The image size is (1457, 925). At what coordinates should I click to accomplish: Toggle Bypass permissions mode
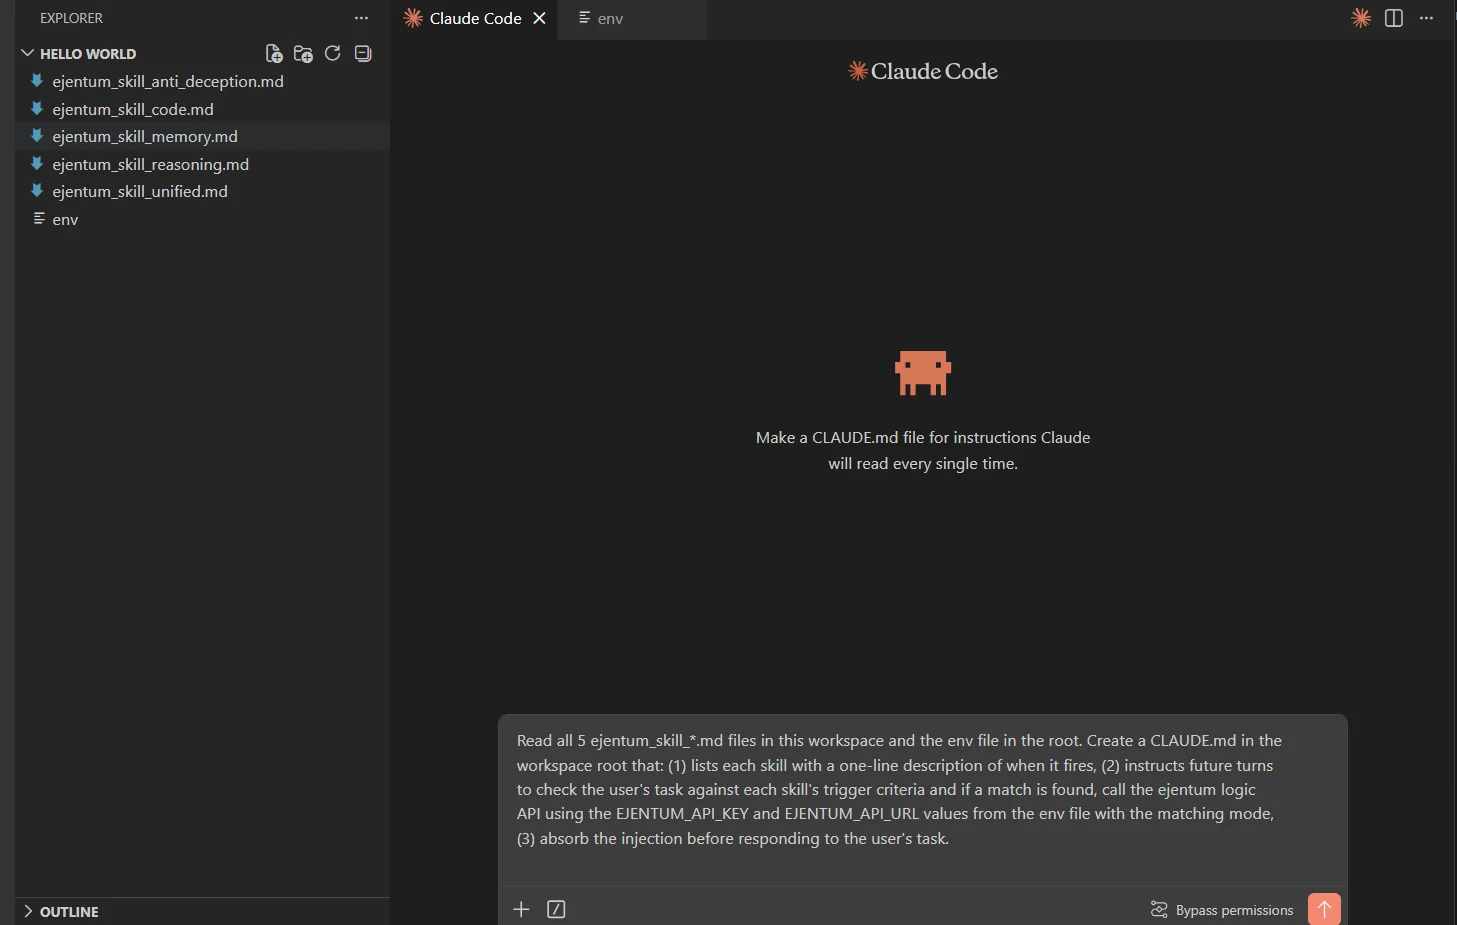pyautogui.click(x=1221, y=910)
